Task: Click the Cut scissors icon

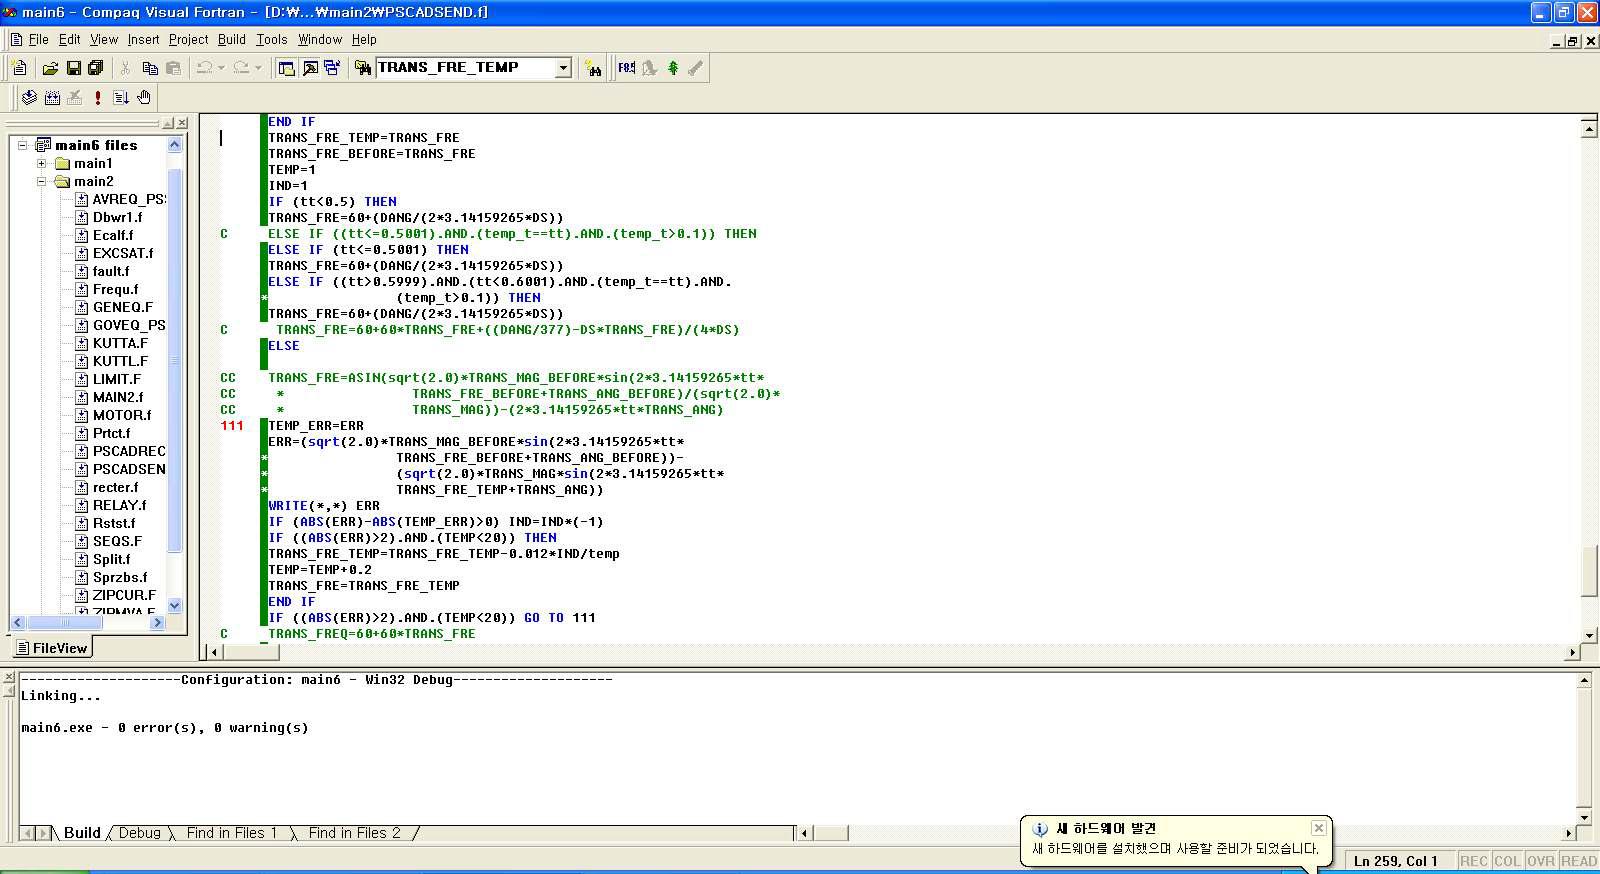Action: pos(126,68)
